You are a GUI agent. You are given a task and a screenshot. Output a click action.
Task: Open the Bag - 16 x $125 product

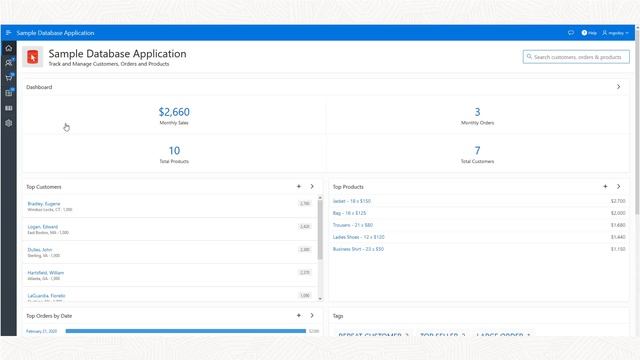point(349,213)
